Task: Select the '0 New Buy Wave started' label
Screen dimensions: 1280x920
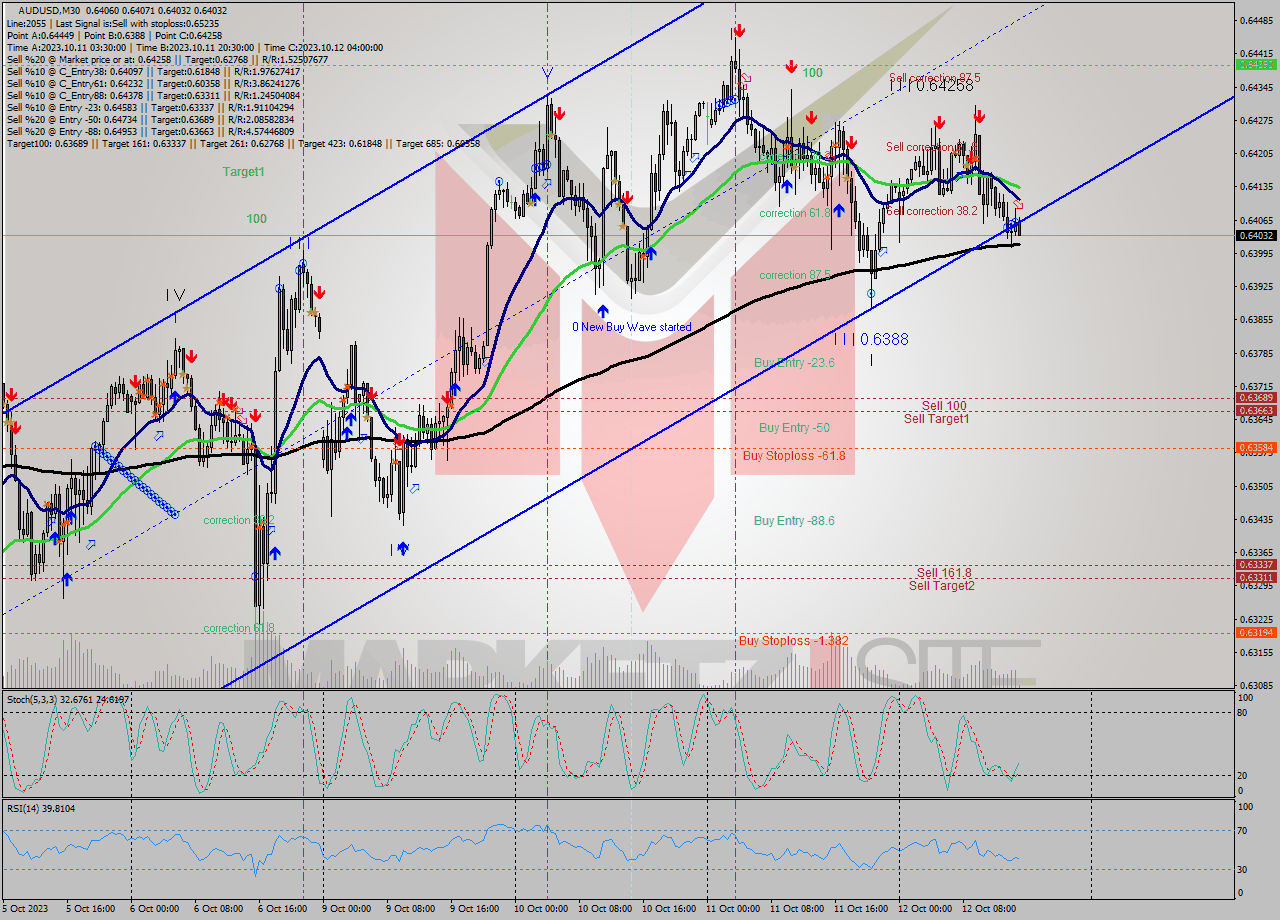Action: [631, 327]
